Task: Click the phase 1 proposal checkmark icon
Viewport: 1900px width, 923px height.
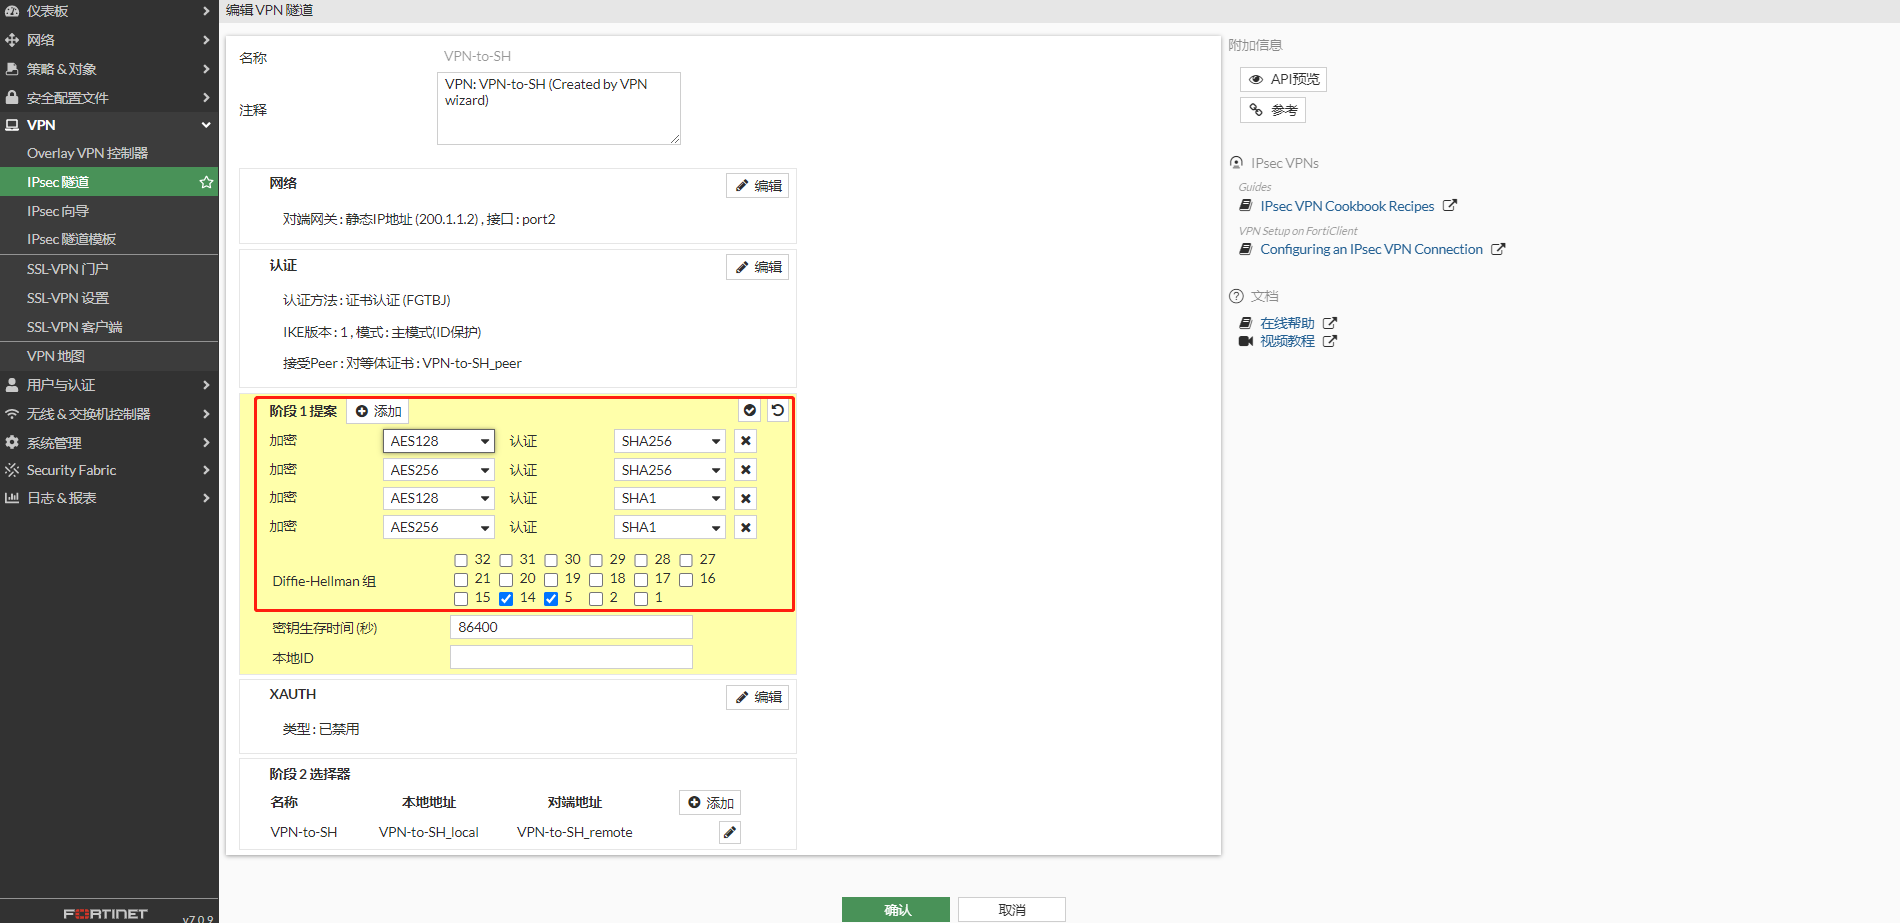Action: (749, 411)
